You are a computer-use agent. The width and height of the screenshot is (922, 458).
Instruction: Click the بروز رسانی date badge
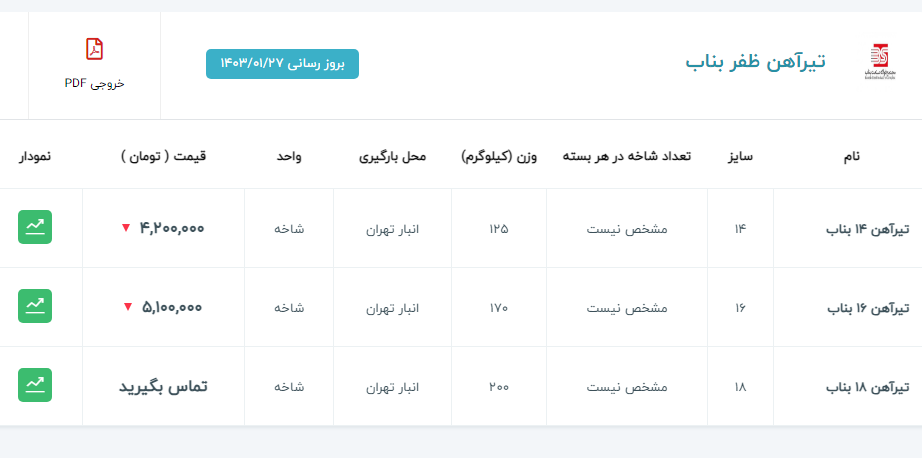tap(282, 64)
